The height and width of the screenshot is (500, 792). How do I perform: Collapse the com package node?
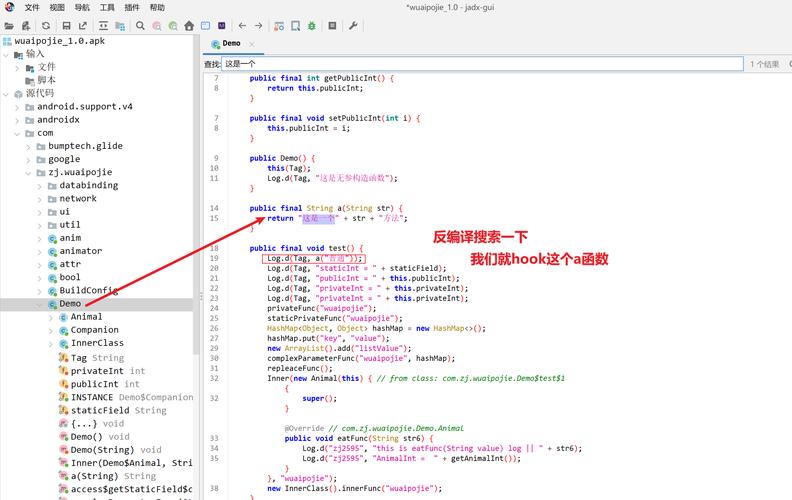click(x=17, y=133)
